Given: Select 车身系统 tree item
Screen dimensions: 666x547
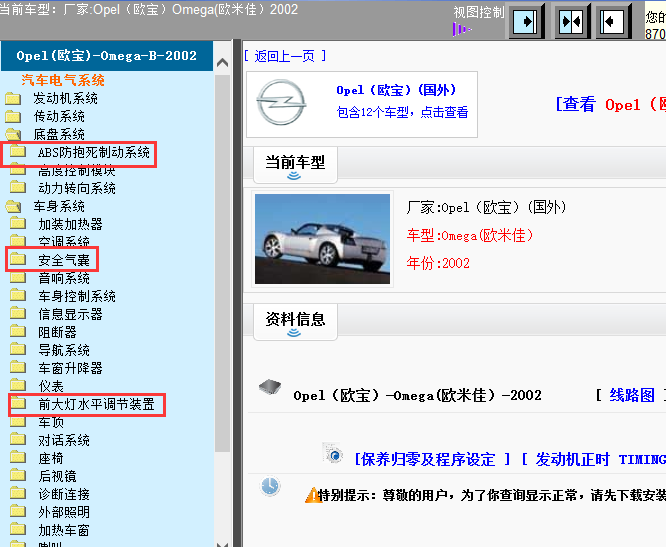Looking at the screenshot, I should click(x=59, y=206).
